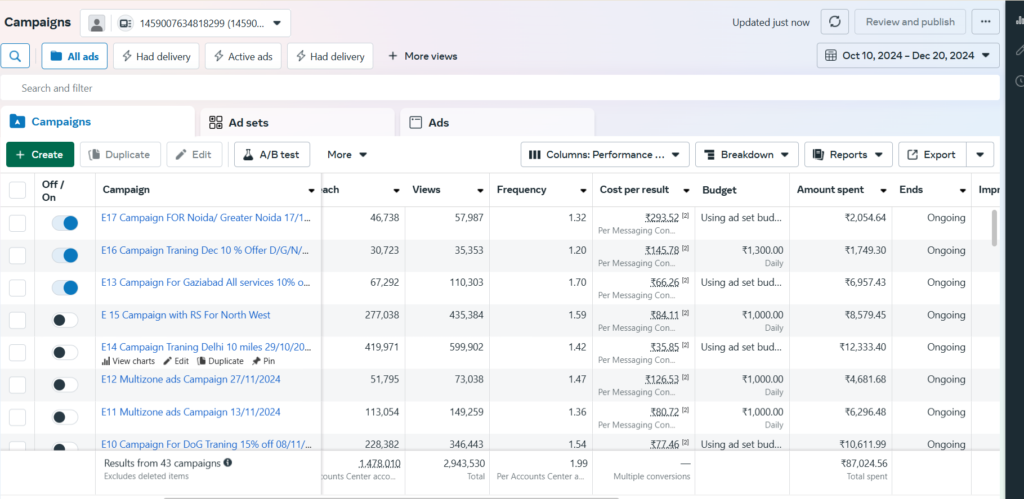The image size is (1024, 499).
Task: Click the vertical scrollbar of the campaigns table
Action: click(x=993, y=227)
